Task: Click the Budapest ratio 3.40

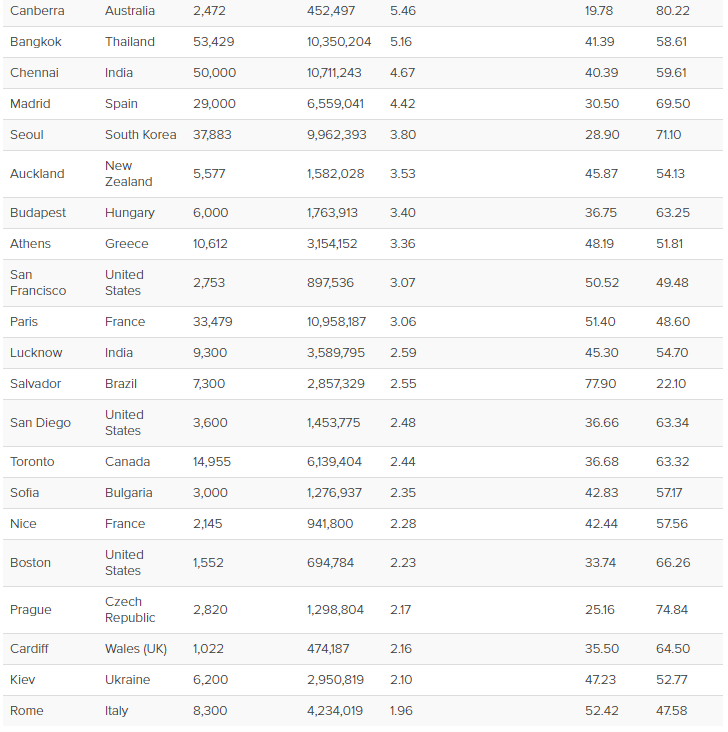Action: pos(402,212)
